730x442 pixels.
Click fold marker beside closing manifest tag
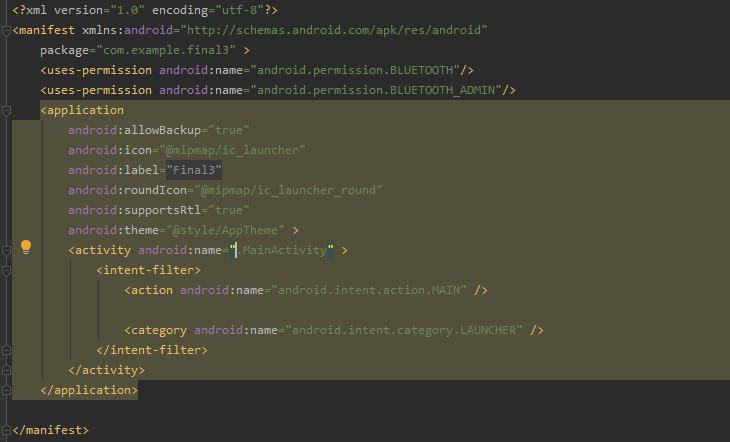pos(6,430)
